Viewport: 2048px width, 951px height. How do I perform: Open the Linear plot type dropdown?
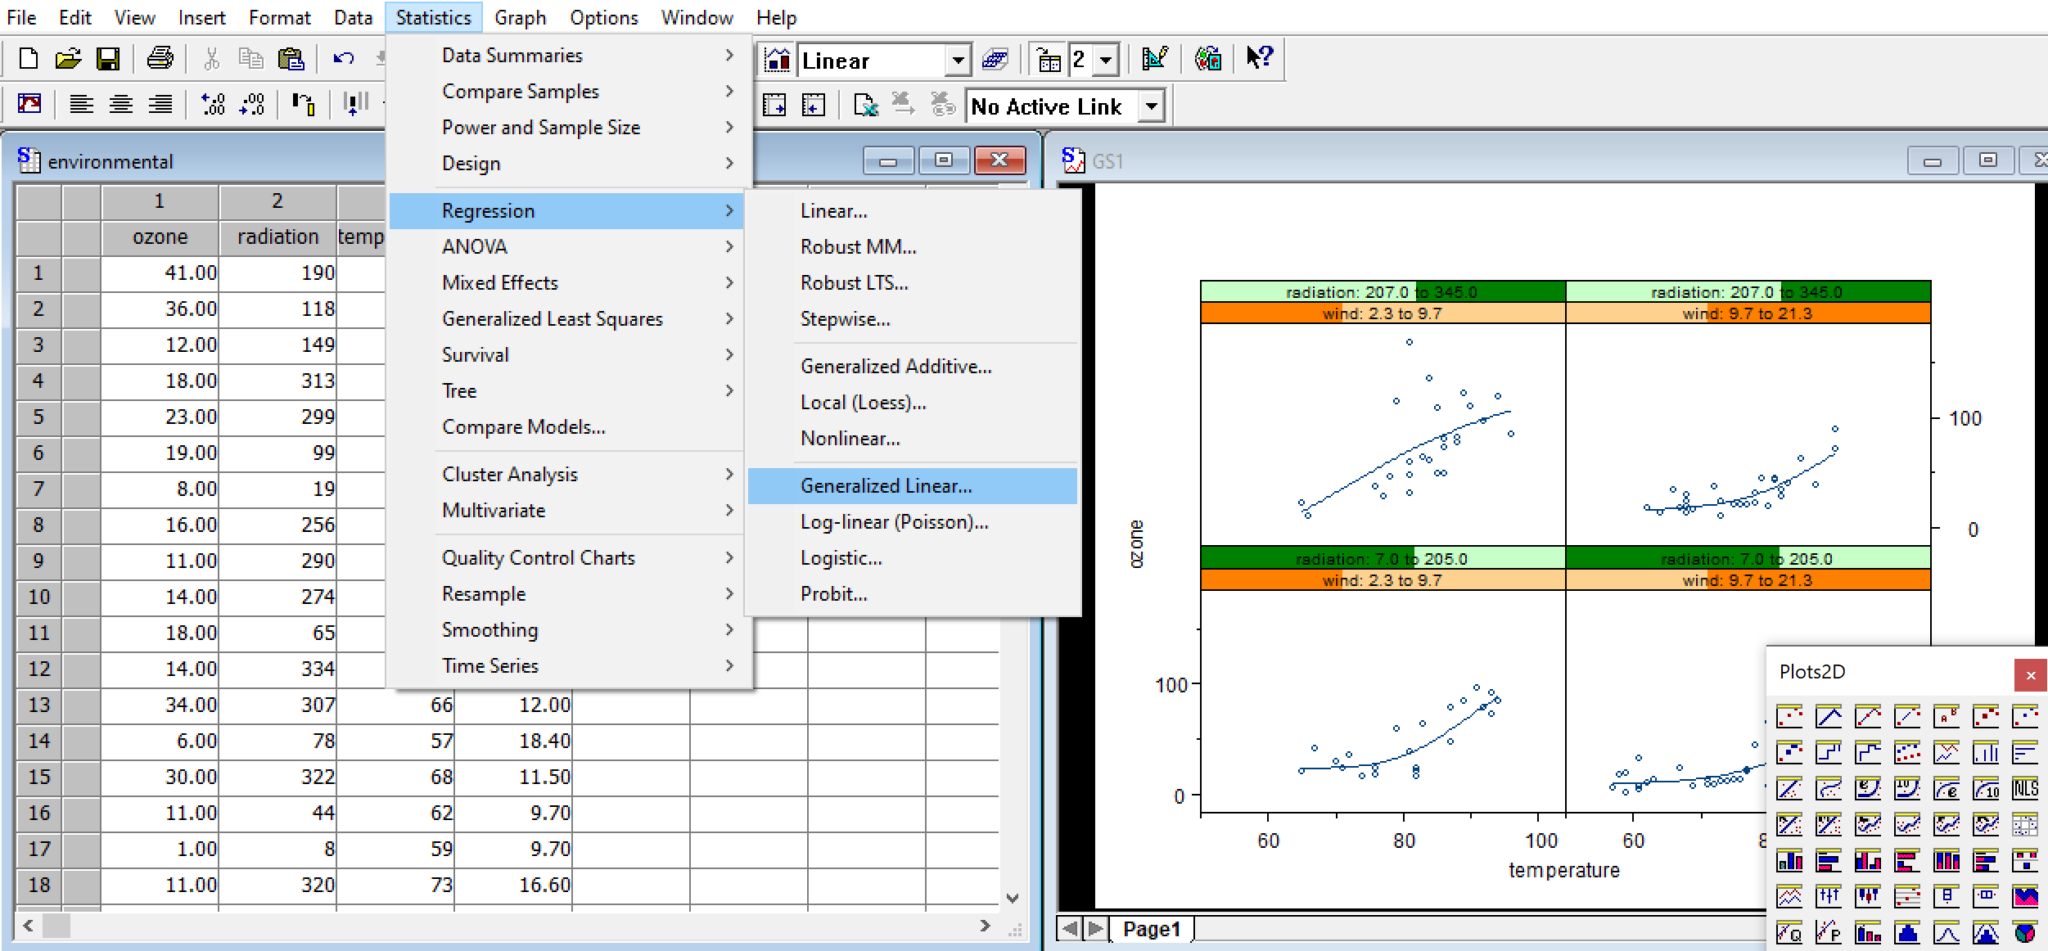(x=957, y=61)
